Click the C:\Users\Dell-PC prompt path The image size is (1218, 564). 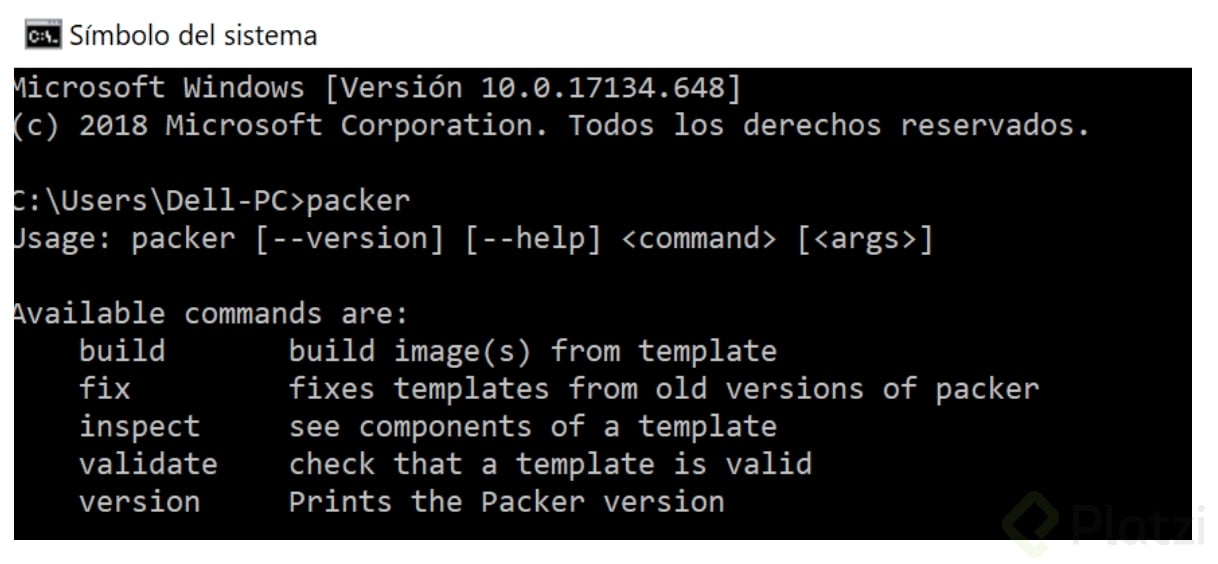pyautogui.click(x=152, y=201)
